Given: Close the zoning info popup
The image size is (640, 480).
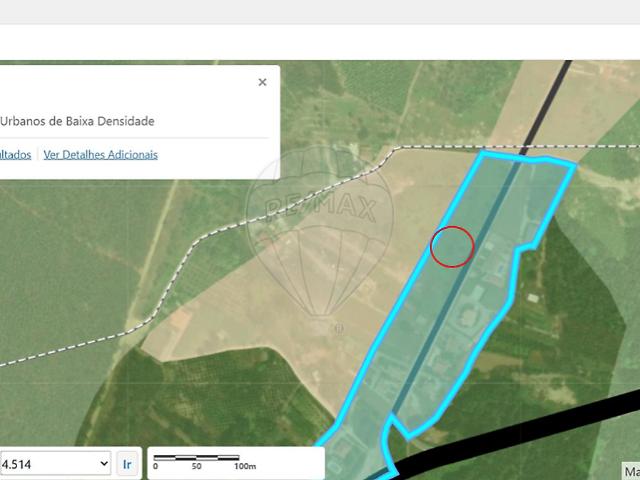Looking at the screenshot, I should (262, 83).
